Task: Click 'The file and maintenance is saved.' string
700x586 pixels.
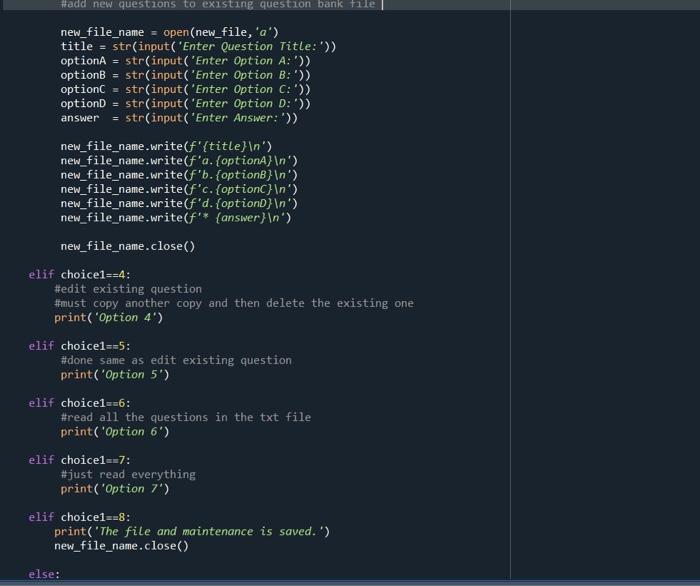Action: coord(208,532)
